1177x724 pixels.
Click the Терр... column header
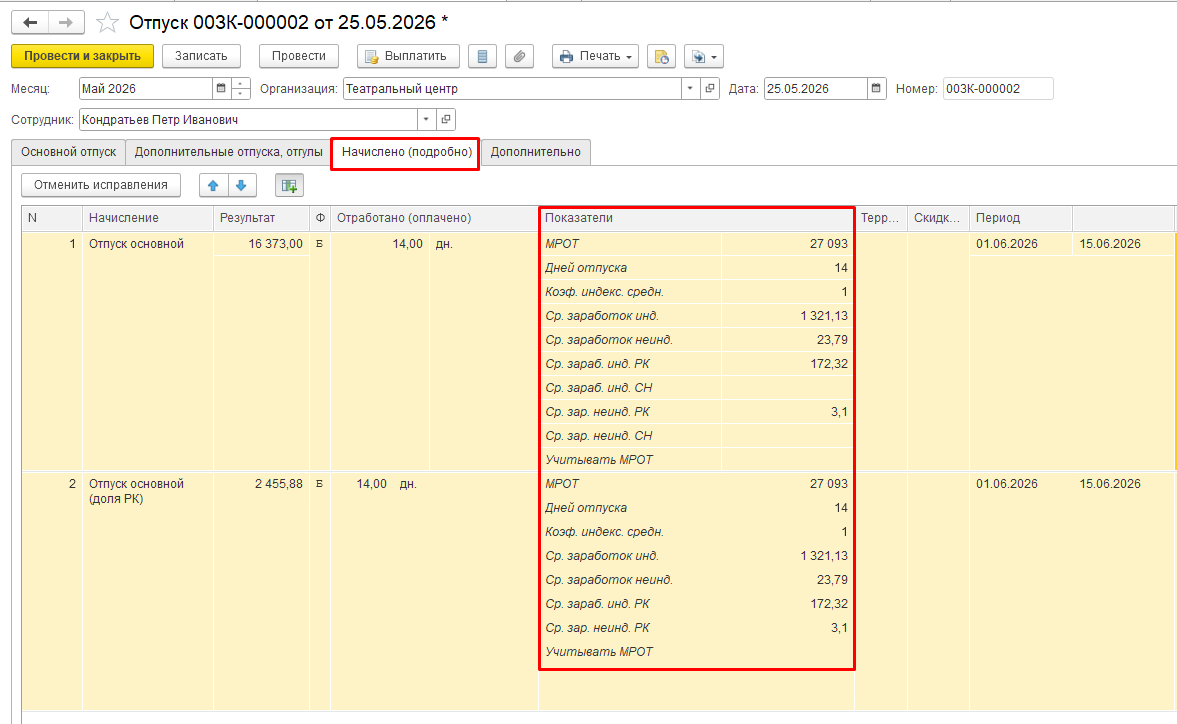click(x=880, y=218)
